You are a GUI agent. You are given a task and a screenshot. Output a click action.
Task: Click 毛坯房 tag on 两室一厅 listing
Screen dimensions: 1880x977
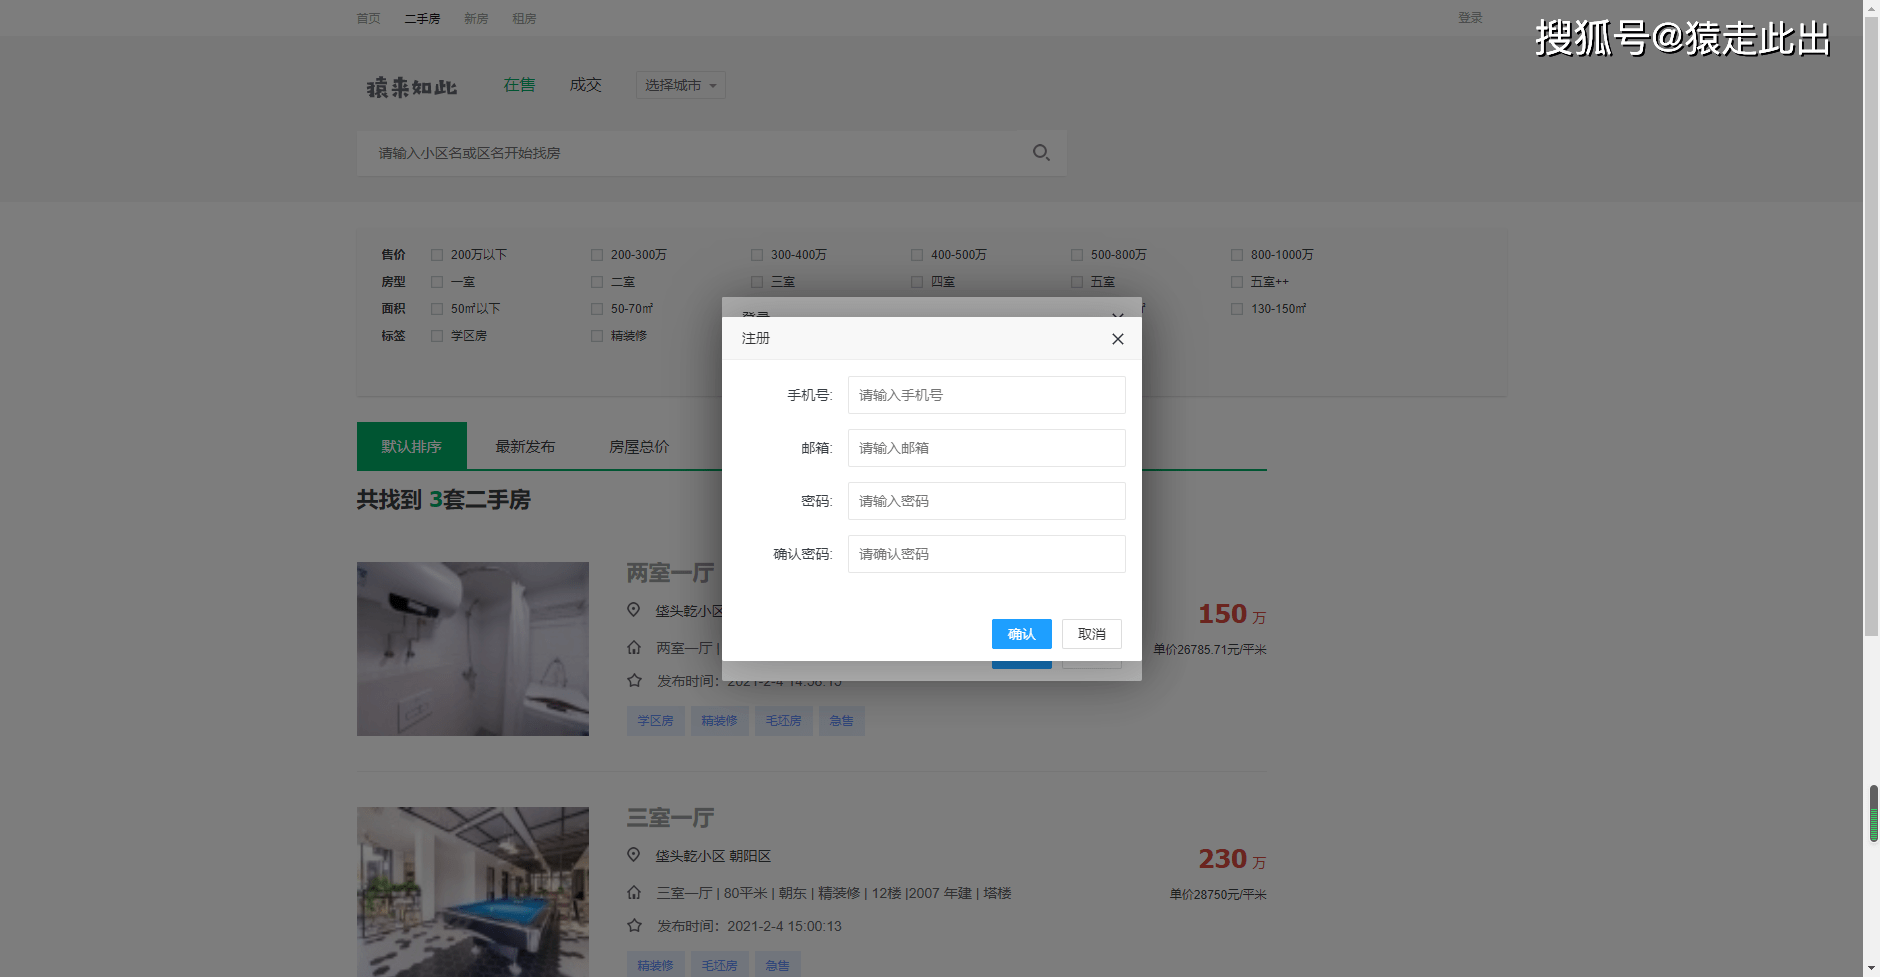pyautogui.click(x=784, y=720)
